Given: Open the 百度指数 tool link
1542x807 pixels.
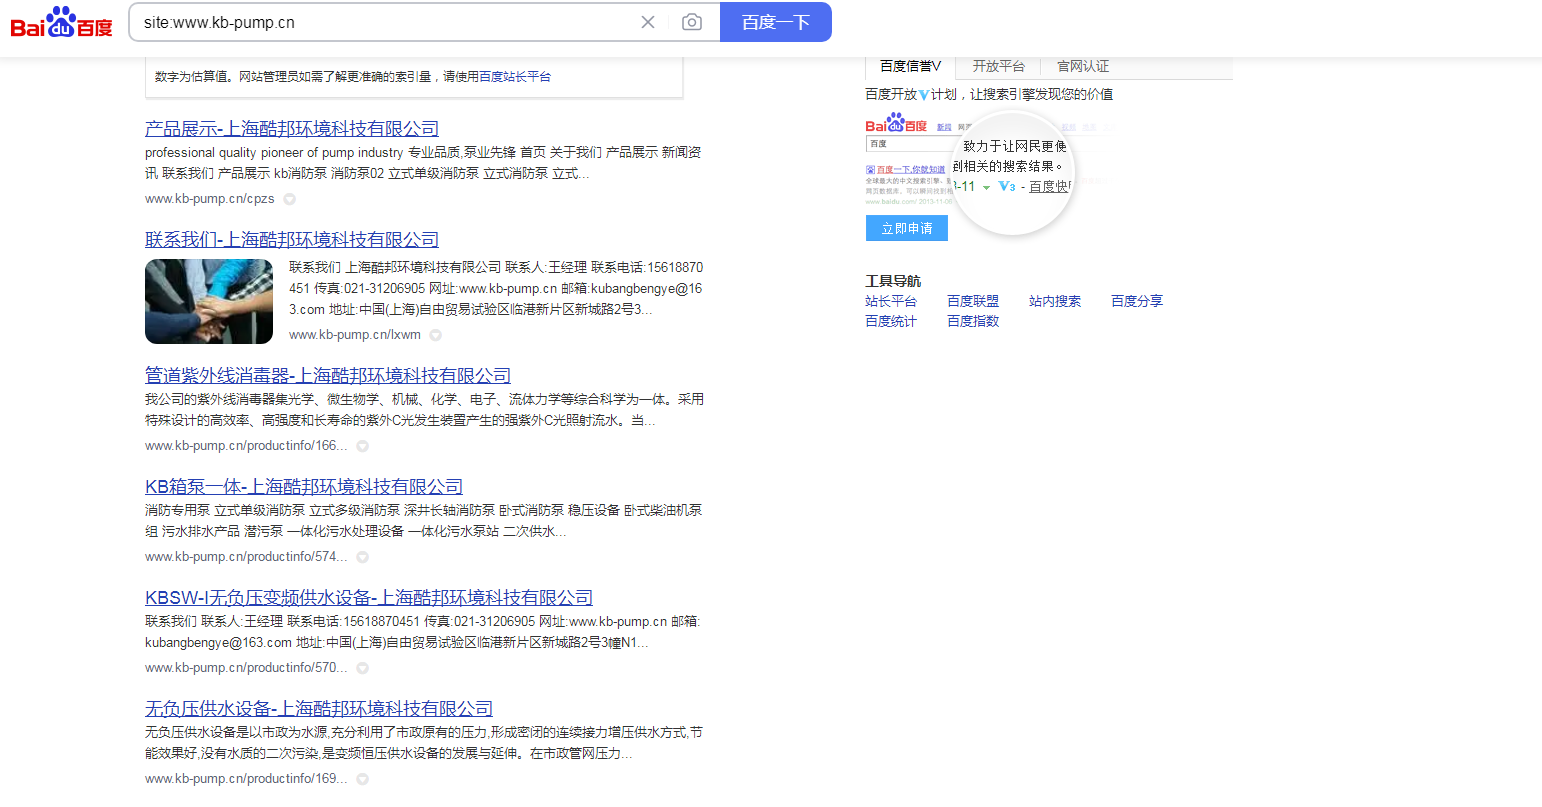Looking at the screenshot, I should click(973, 321).
